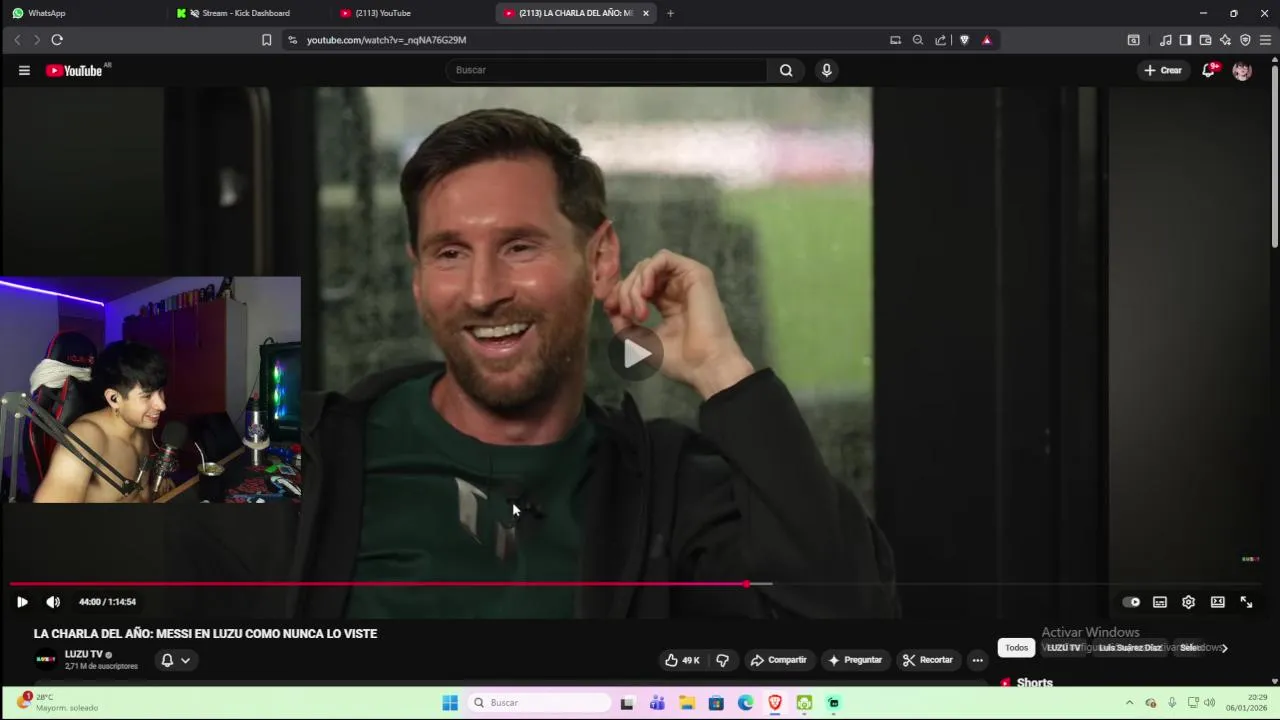The height and width of the screenshot is (720, 1280).
Task: Open Brave Shields lion icon
Action: (x=964, y=40)
